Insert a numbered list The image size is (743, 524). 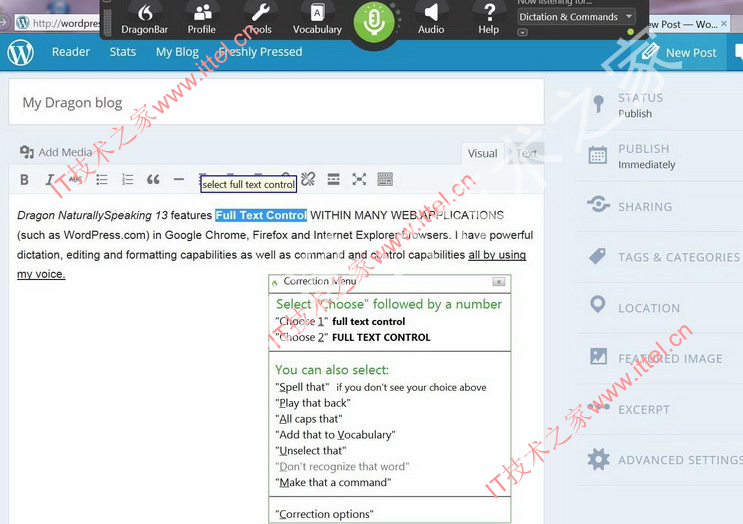(x=127, y=180)
